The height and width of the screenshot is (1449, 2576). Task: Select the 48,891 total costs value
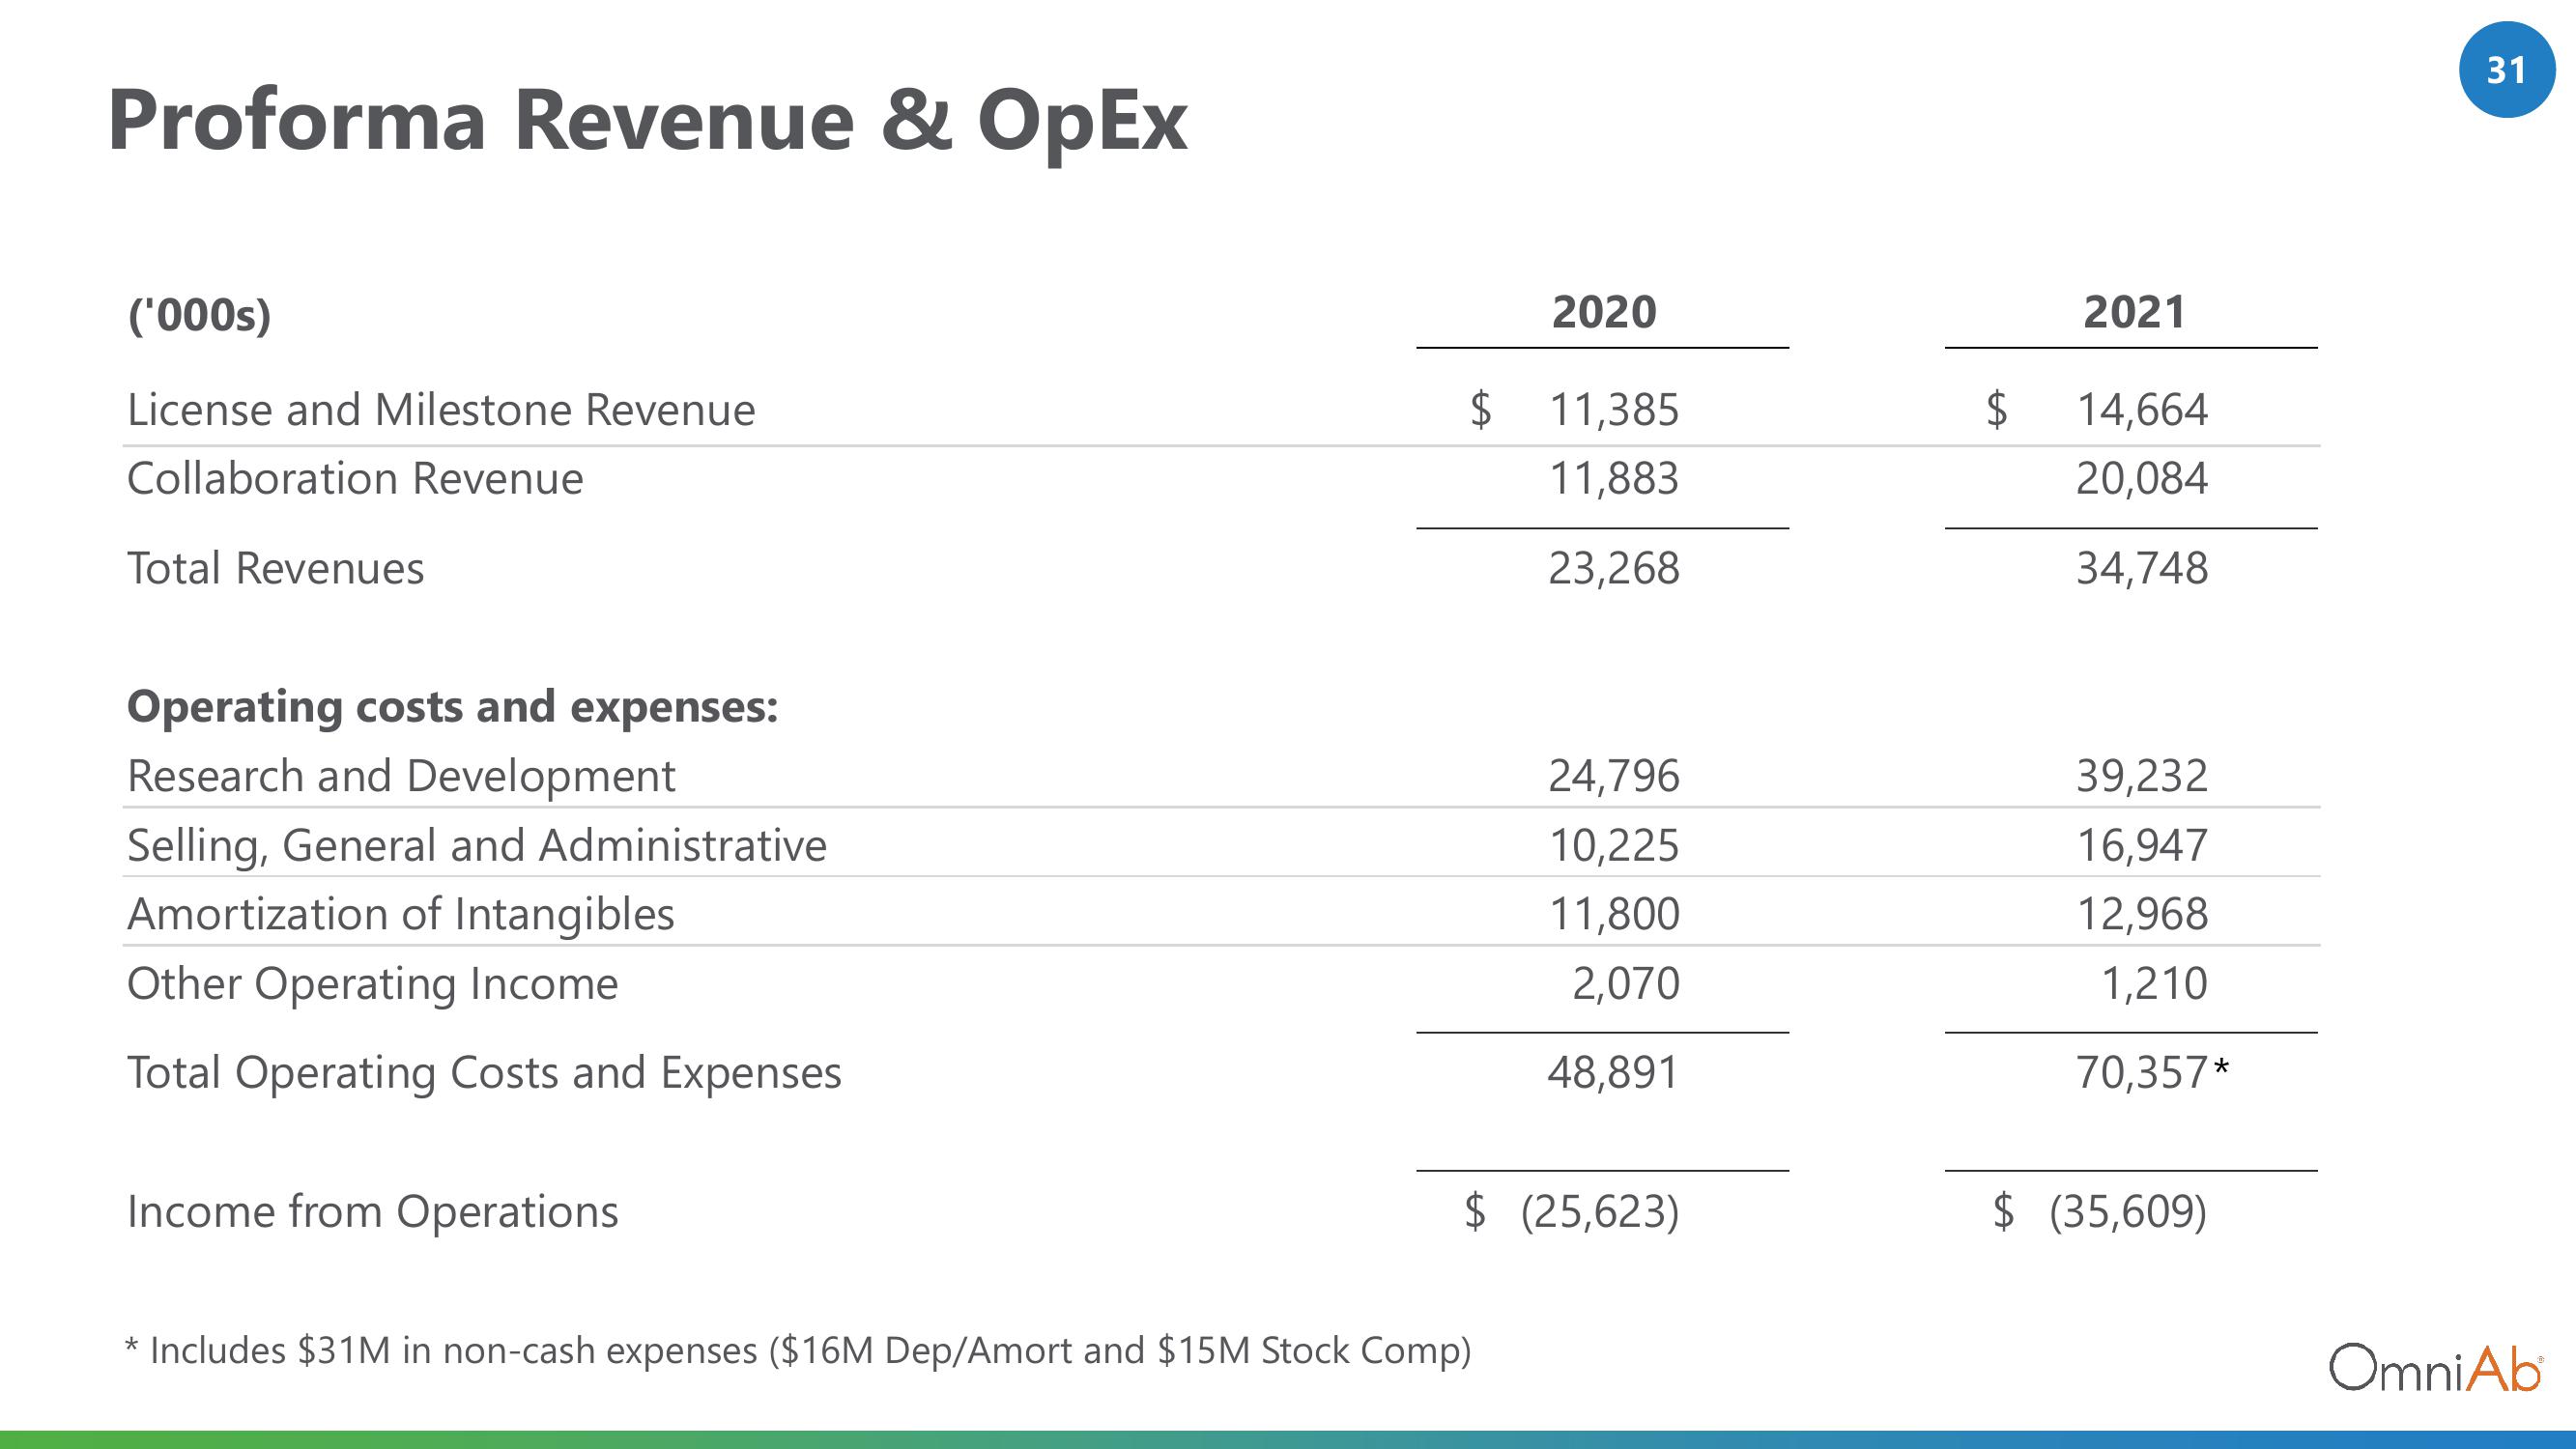(x=1614, y=1072)
